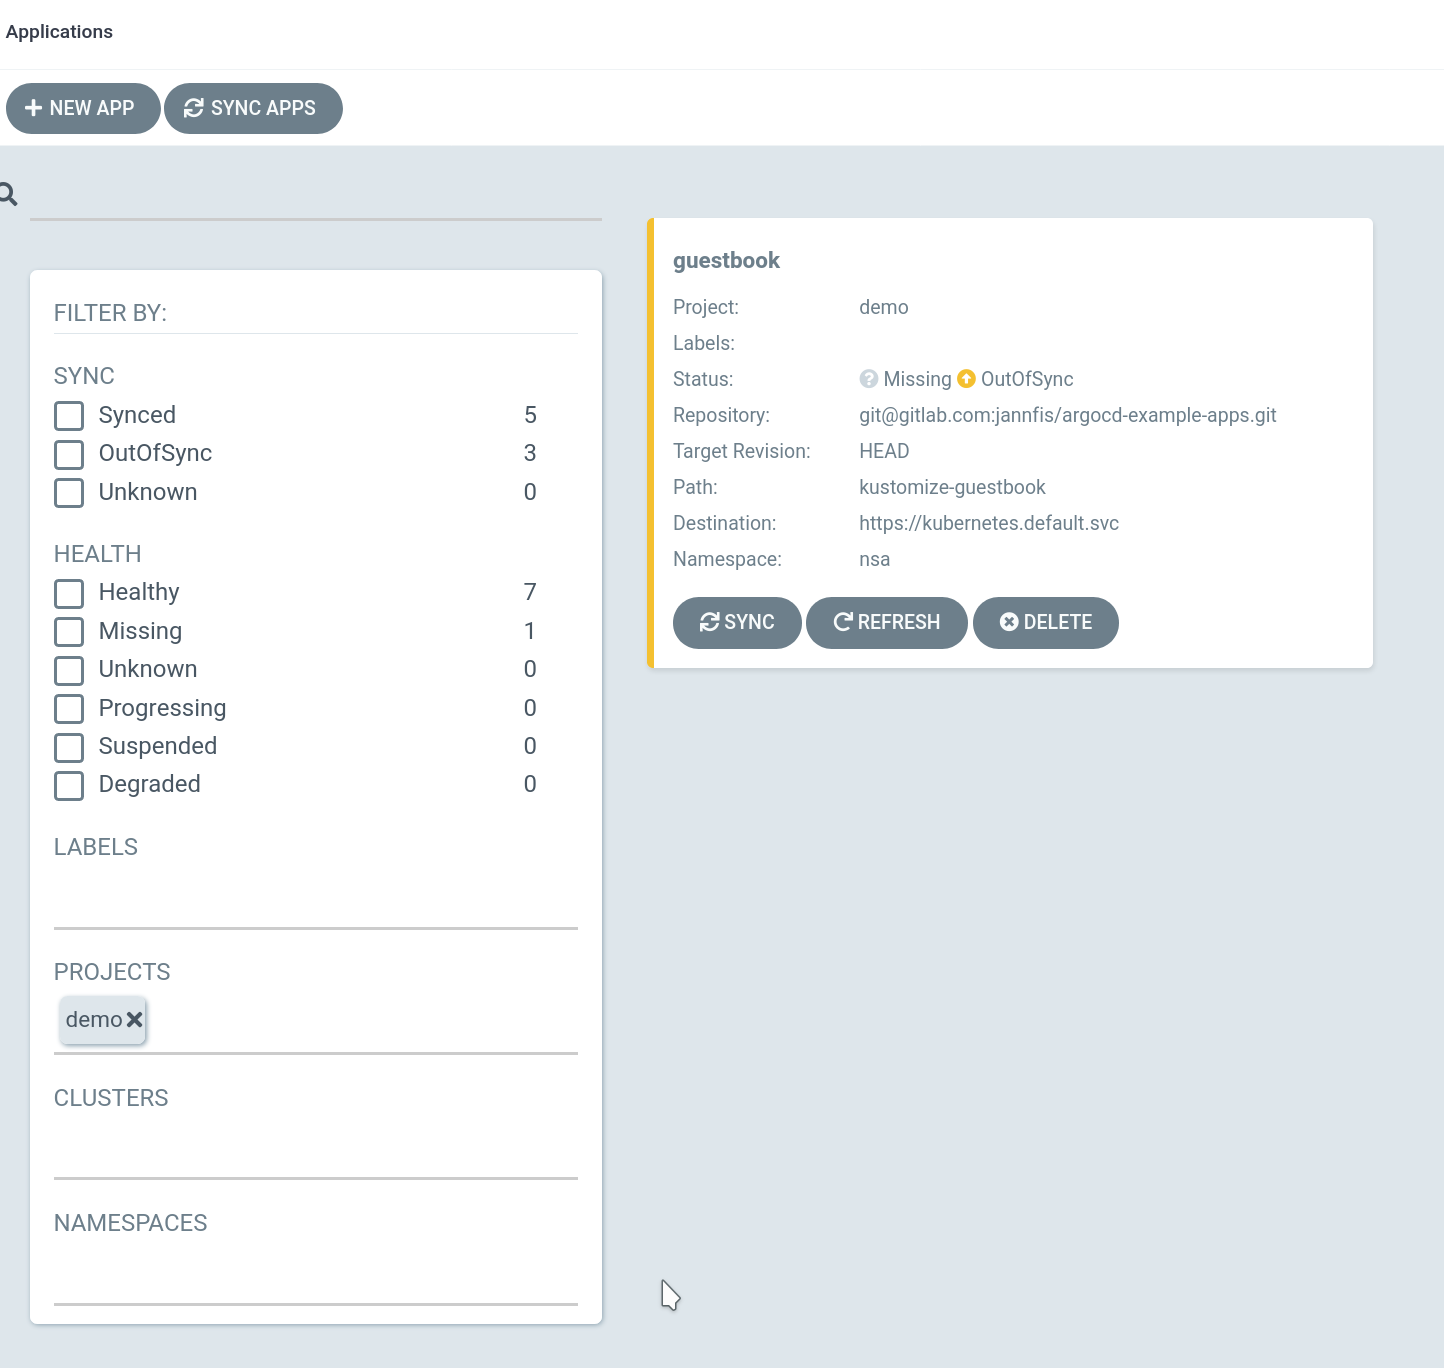
Task: Click the HEAD target revision value
Action: tap(884, 451)
